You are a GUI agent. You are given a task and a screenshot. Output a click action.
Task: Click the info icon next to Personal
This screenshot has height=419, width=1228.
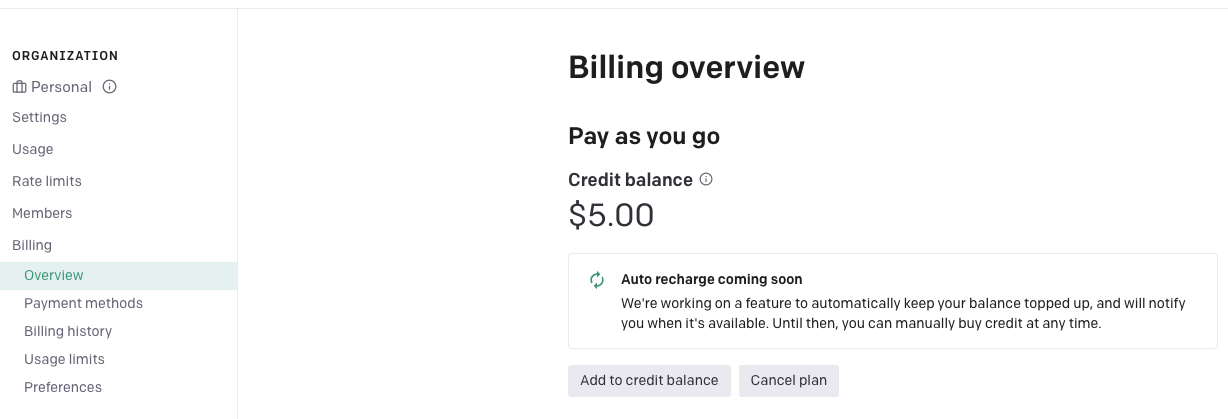(110, 87)
